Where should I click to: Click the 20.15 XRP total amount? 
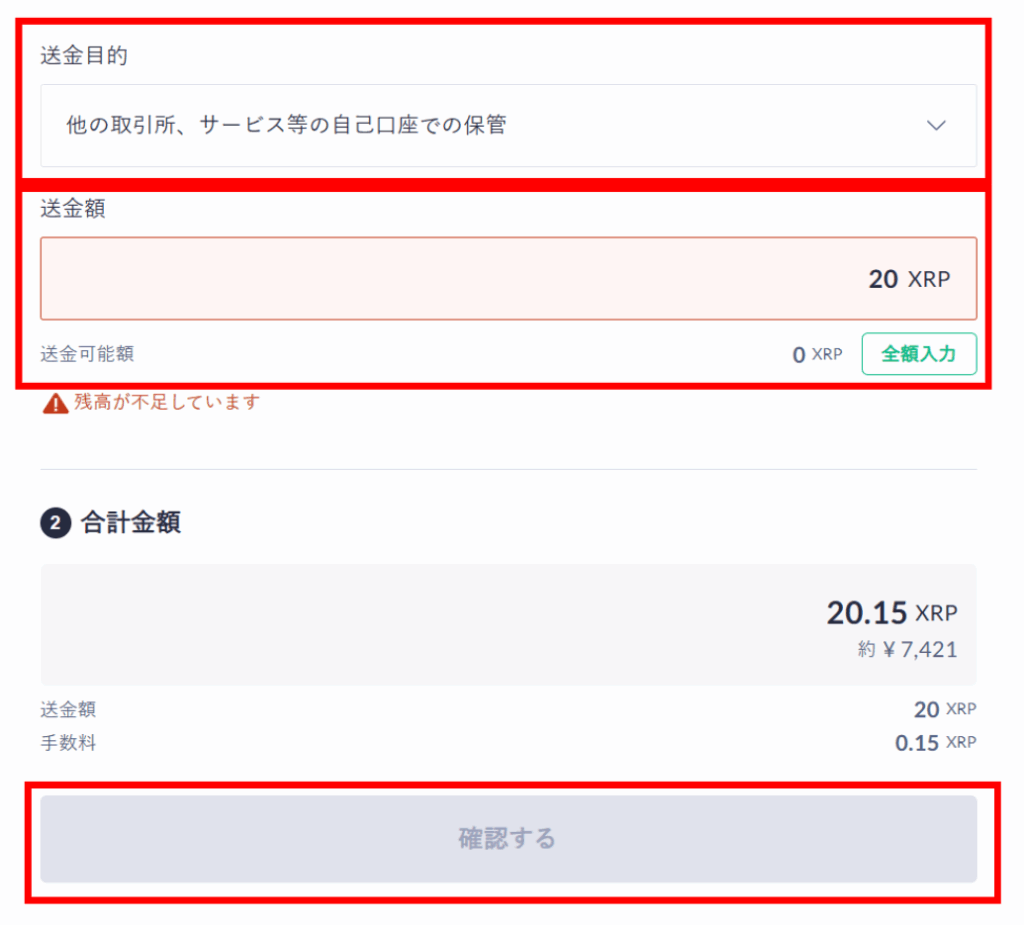tap(891, 613)
